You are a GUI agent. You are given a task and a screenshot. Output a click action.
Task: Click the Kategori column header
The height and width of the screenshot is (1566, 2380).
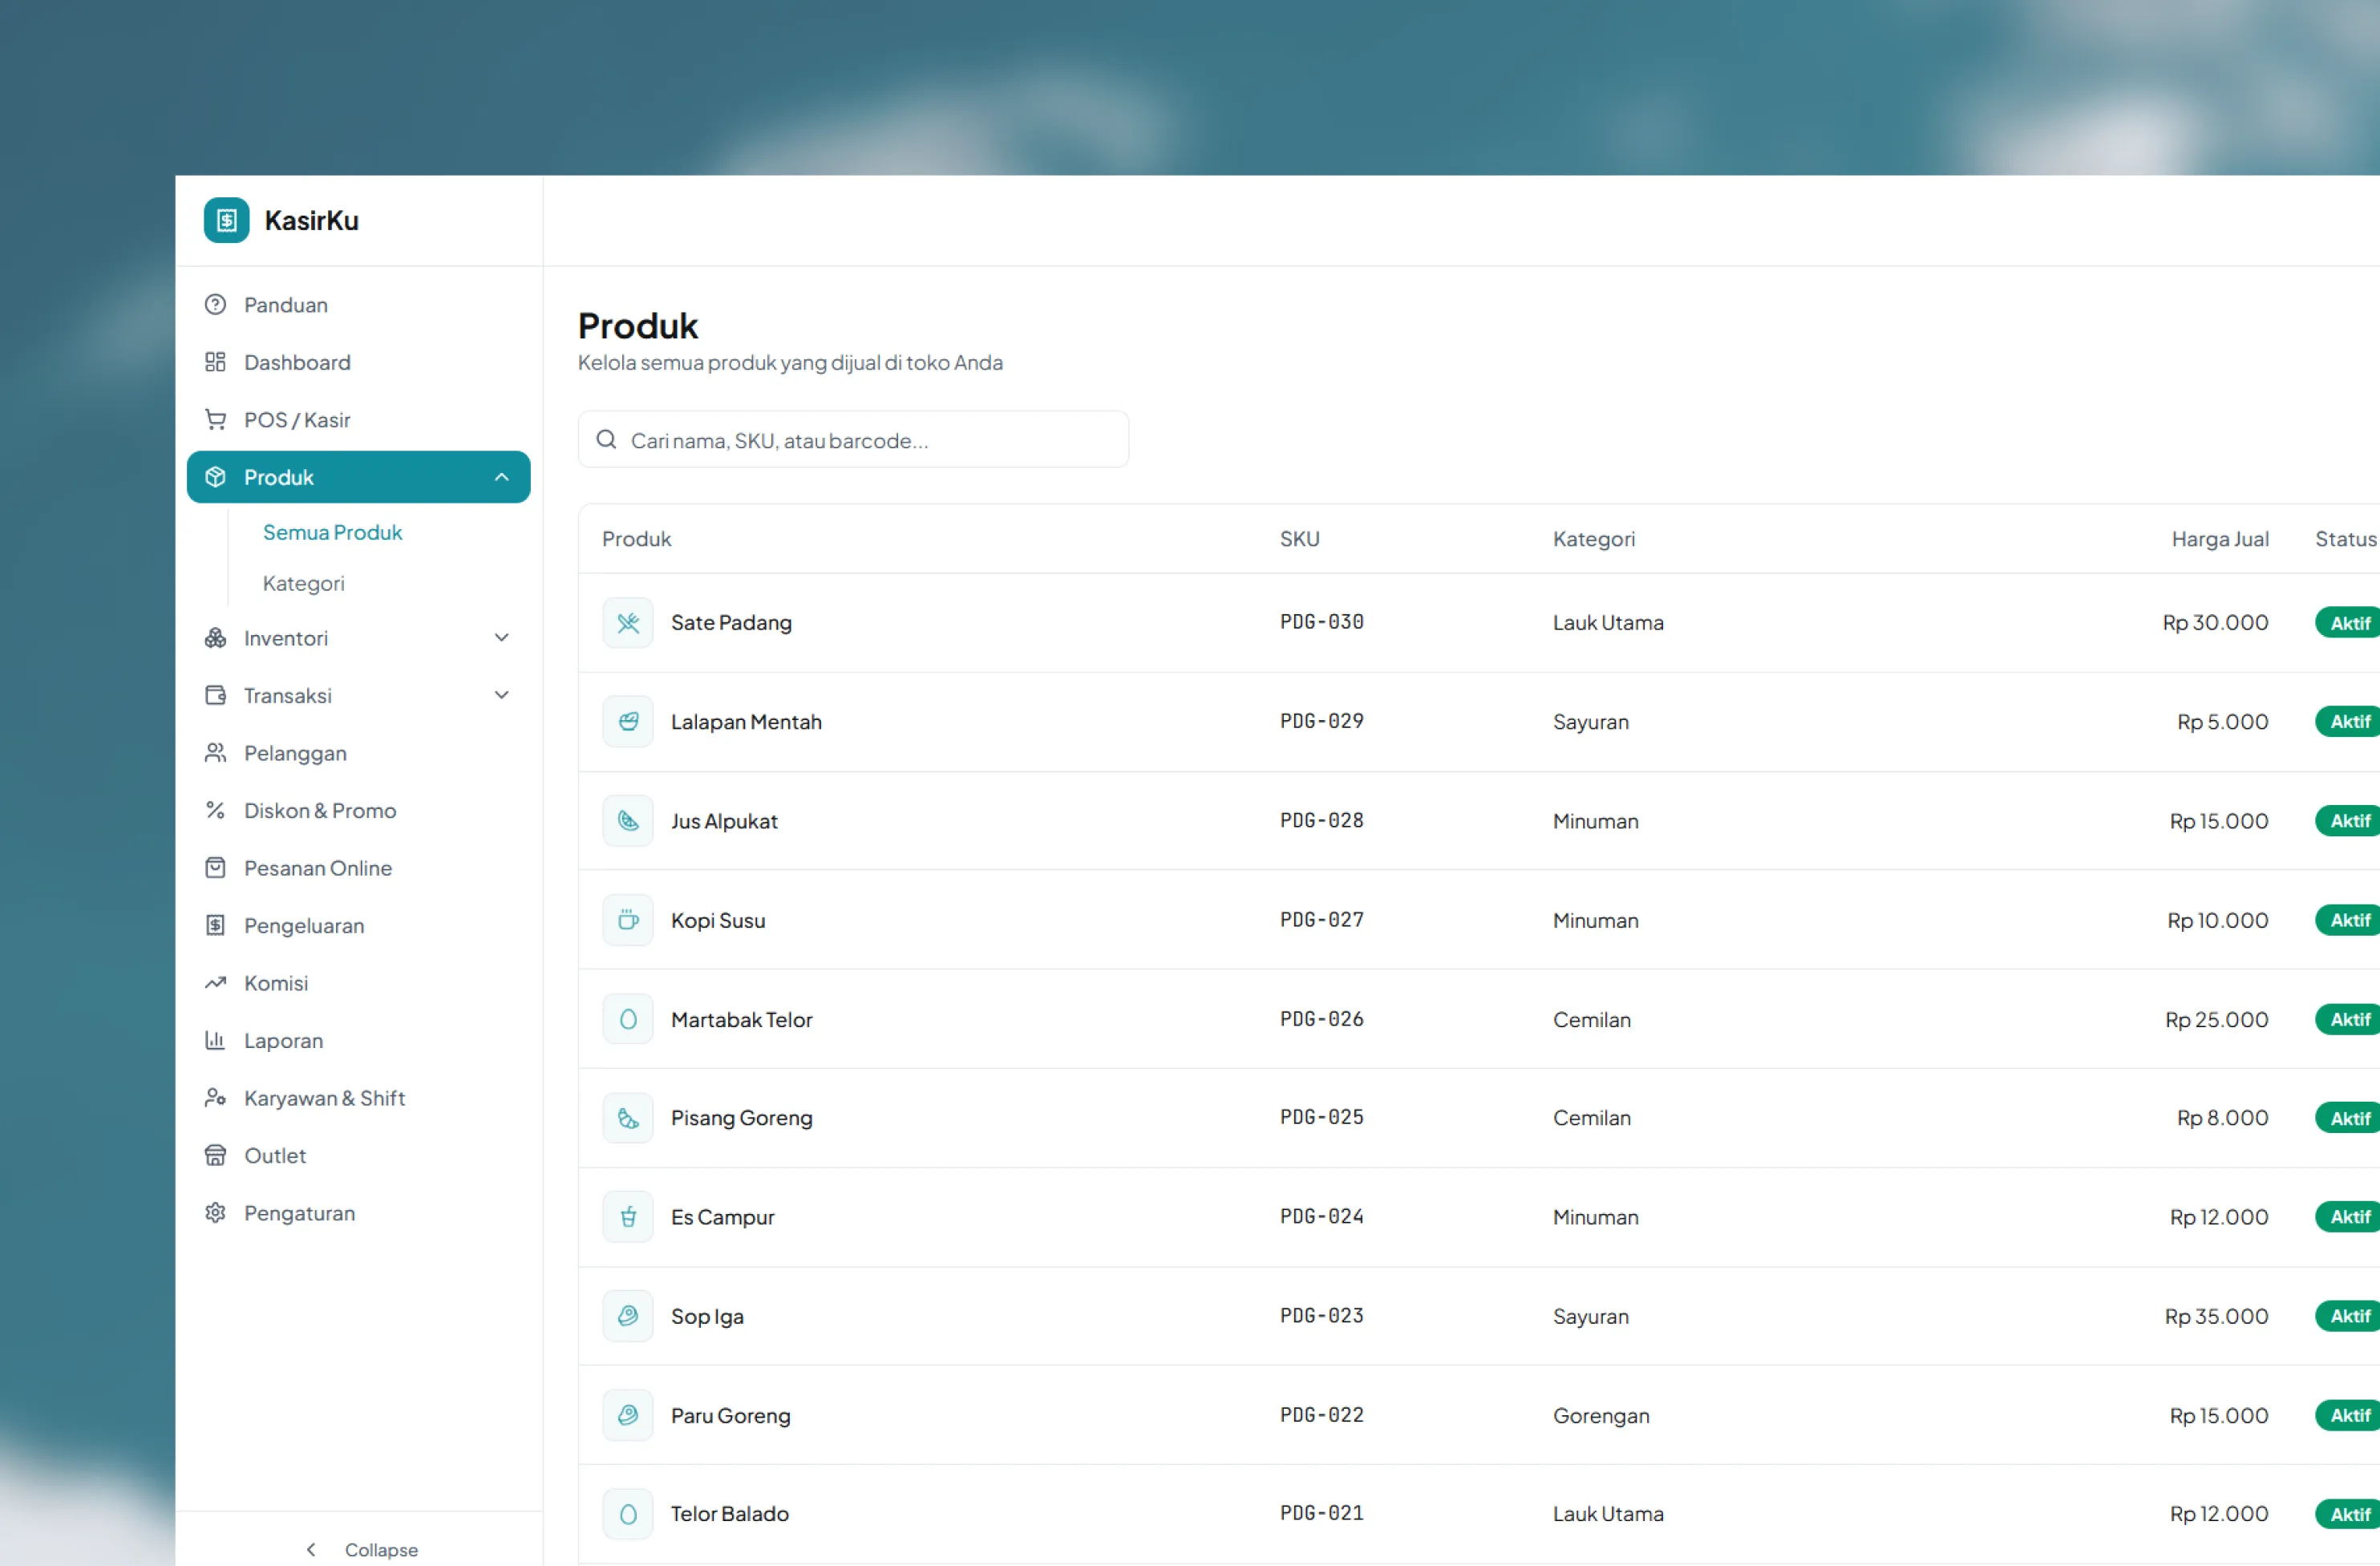point(1594,539)
